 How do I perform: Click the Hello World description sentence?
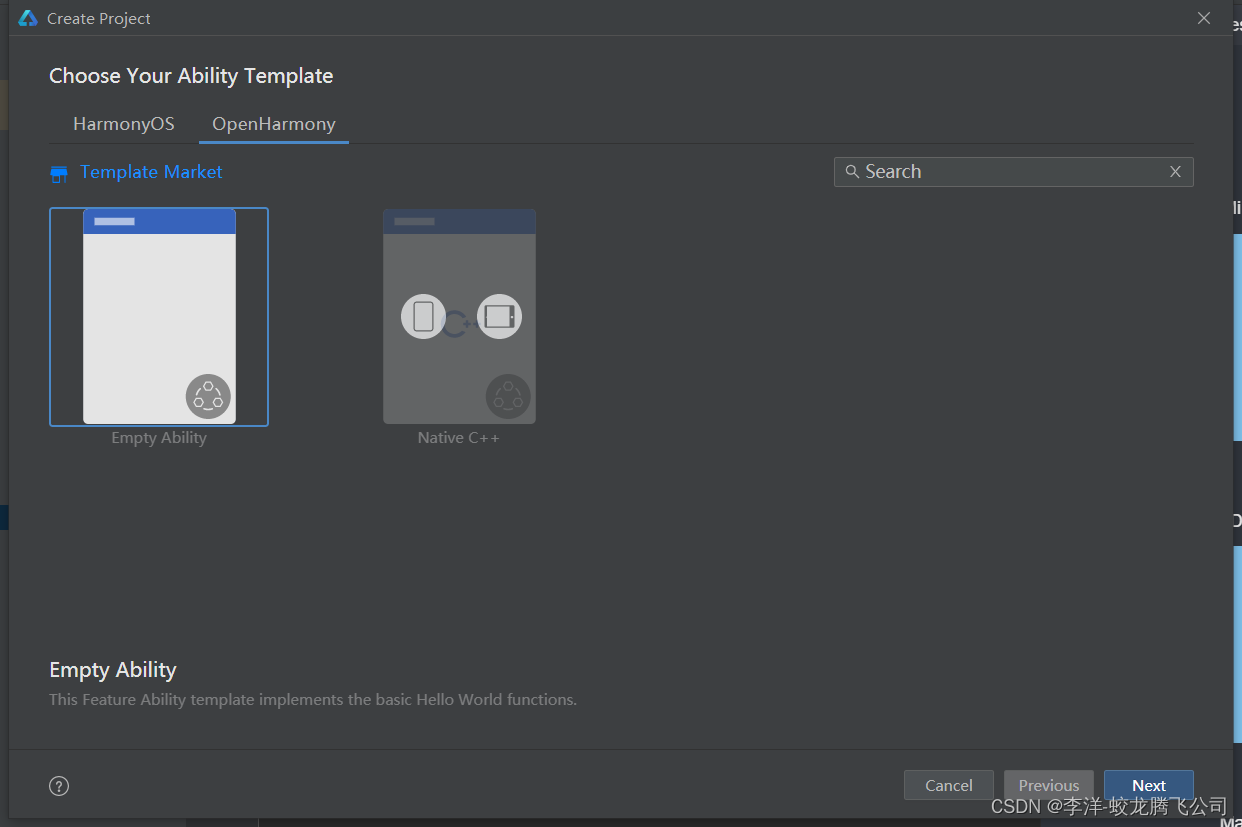[313, 700]
